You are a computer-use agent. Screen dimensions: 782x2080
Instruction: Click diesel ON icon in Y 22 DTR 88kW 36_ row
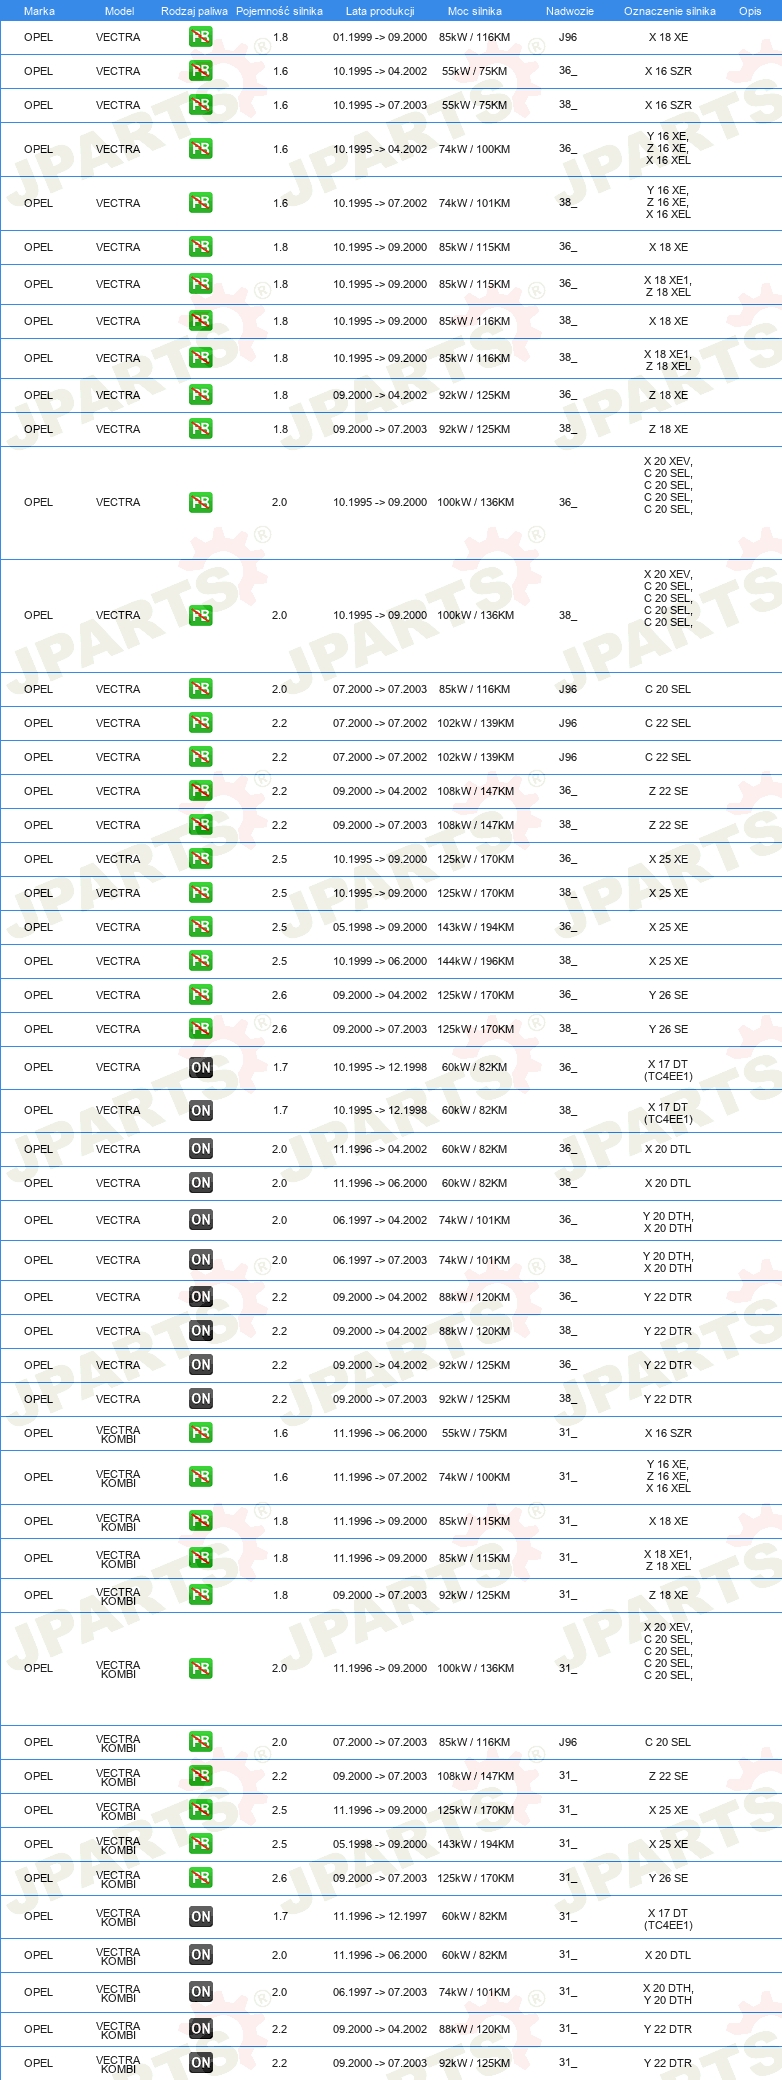tap(201, 1297)
